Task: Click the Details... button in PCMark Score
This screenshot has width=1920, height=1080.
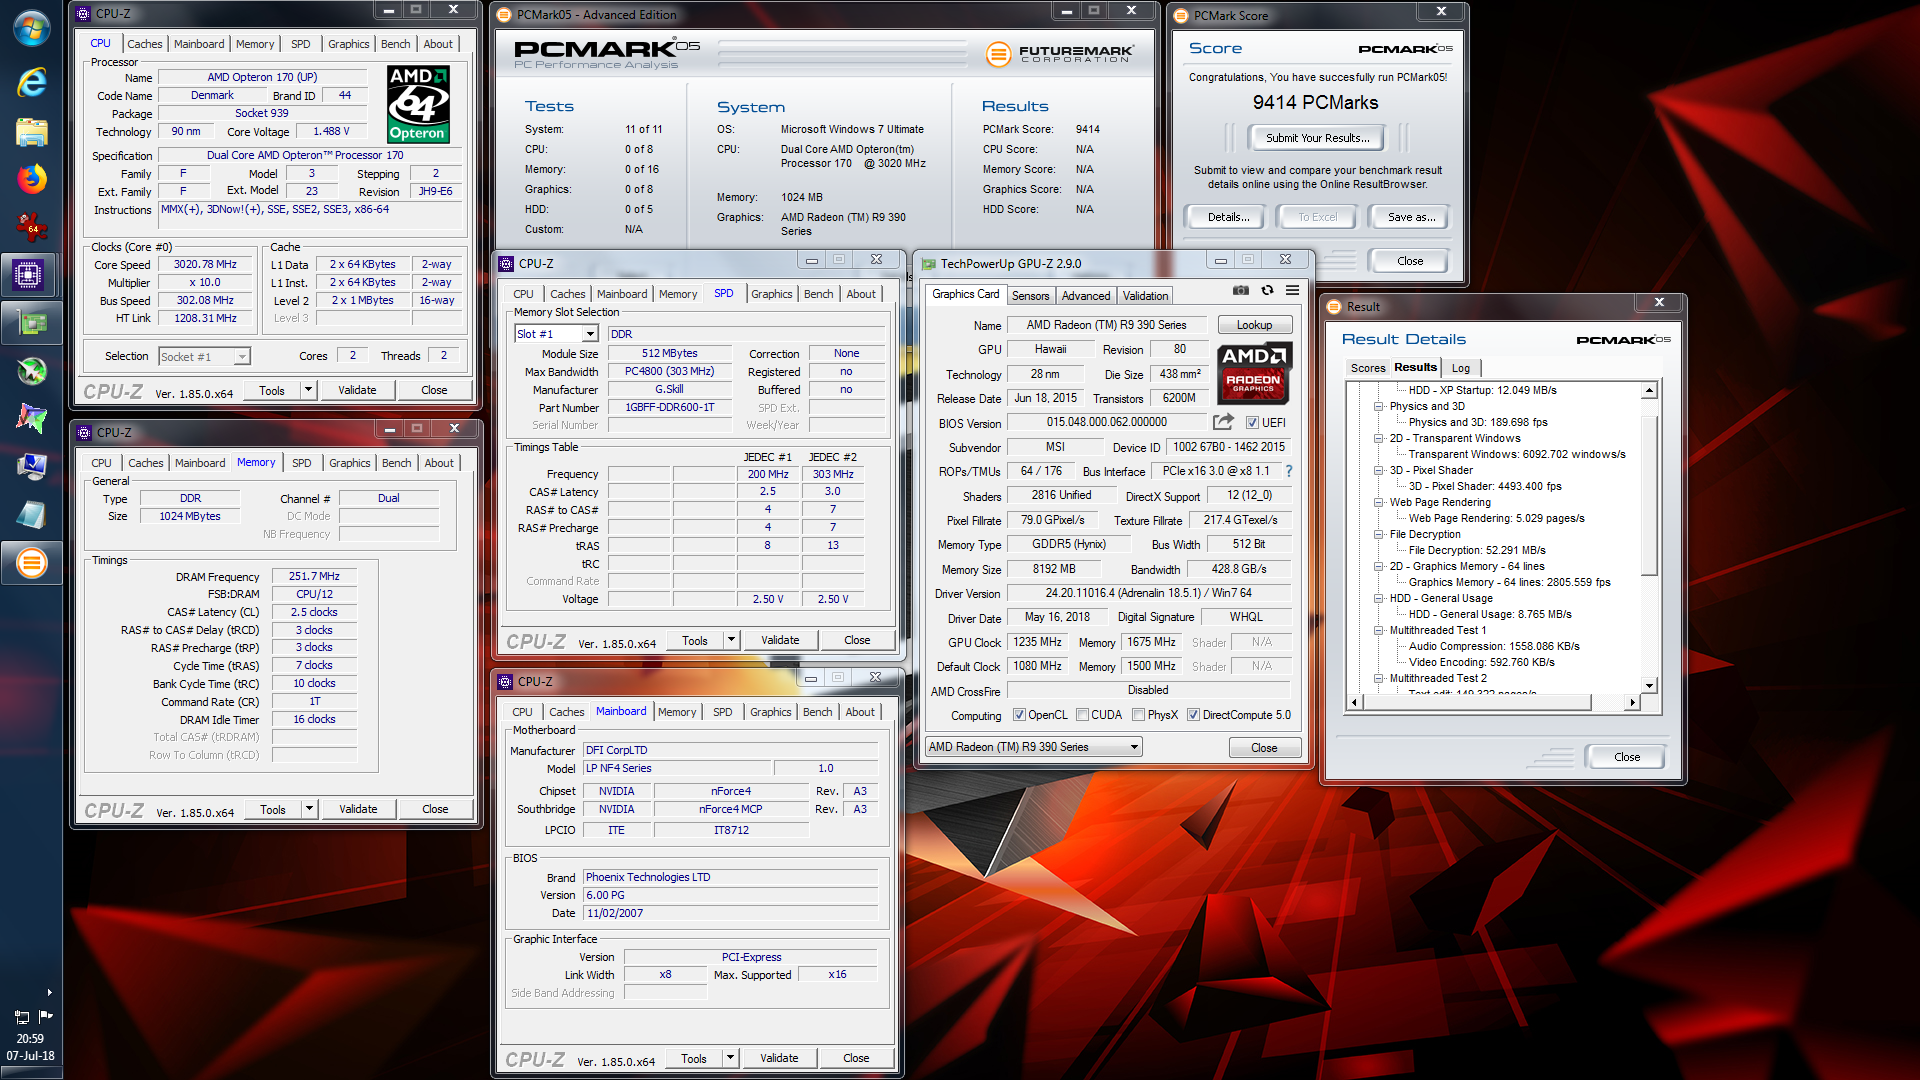Action: 1228,217
